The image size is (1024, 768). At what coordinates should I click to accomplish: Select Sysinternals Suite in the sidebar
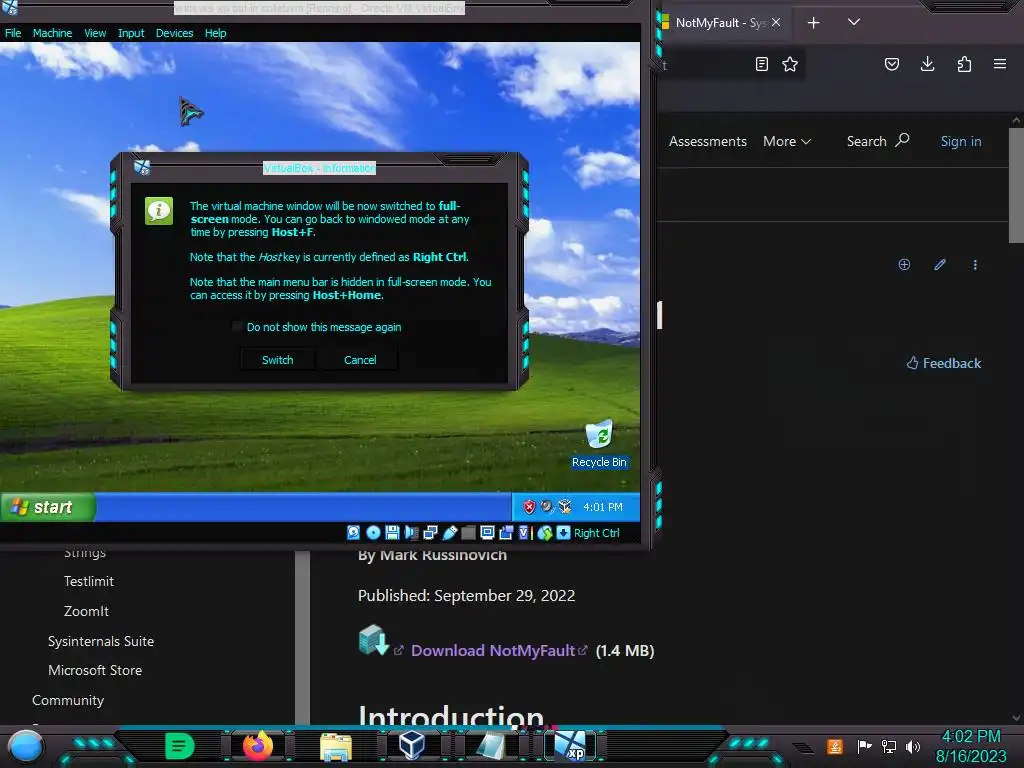tap(101, 641)
